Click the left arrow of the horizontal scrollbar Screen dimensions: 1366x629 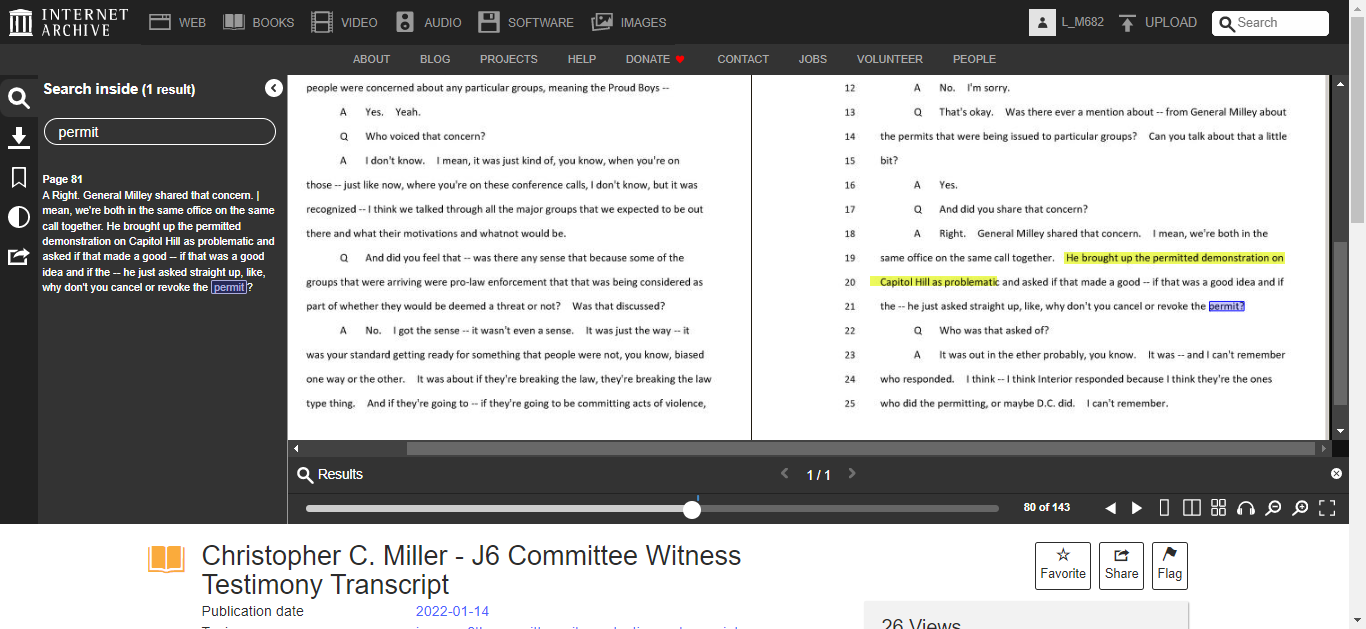pos(296,449)
